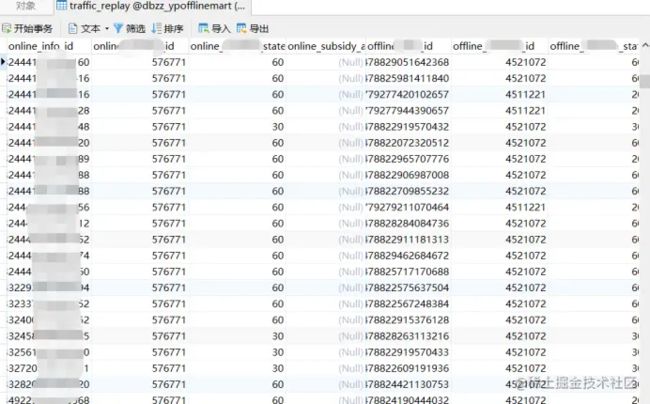Select cell 79279211070464

point(407,207)
